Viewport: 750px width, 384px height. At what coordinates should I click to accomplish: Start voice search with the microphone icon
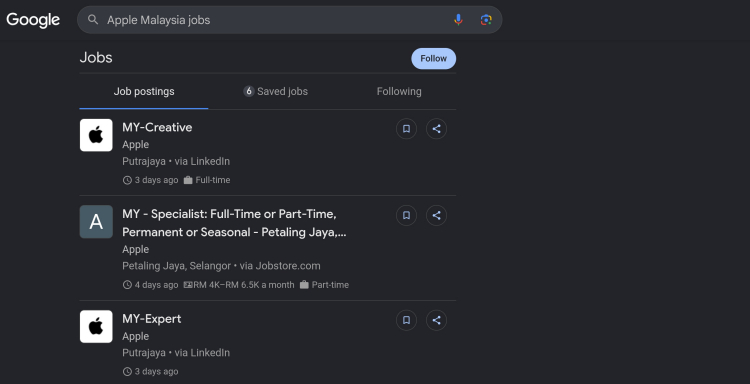coord(458,20)
